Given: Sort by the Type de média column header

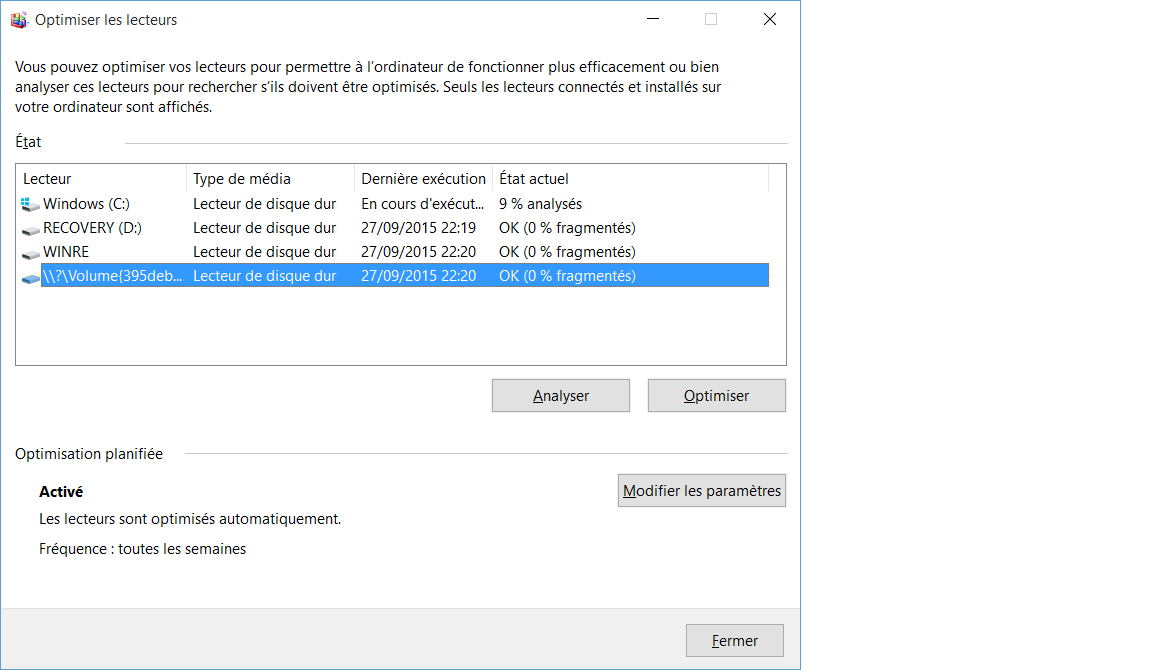Looking at the screenshot, I should pos(270,179).
